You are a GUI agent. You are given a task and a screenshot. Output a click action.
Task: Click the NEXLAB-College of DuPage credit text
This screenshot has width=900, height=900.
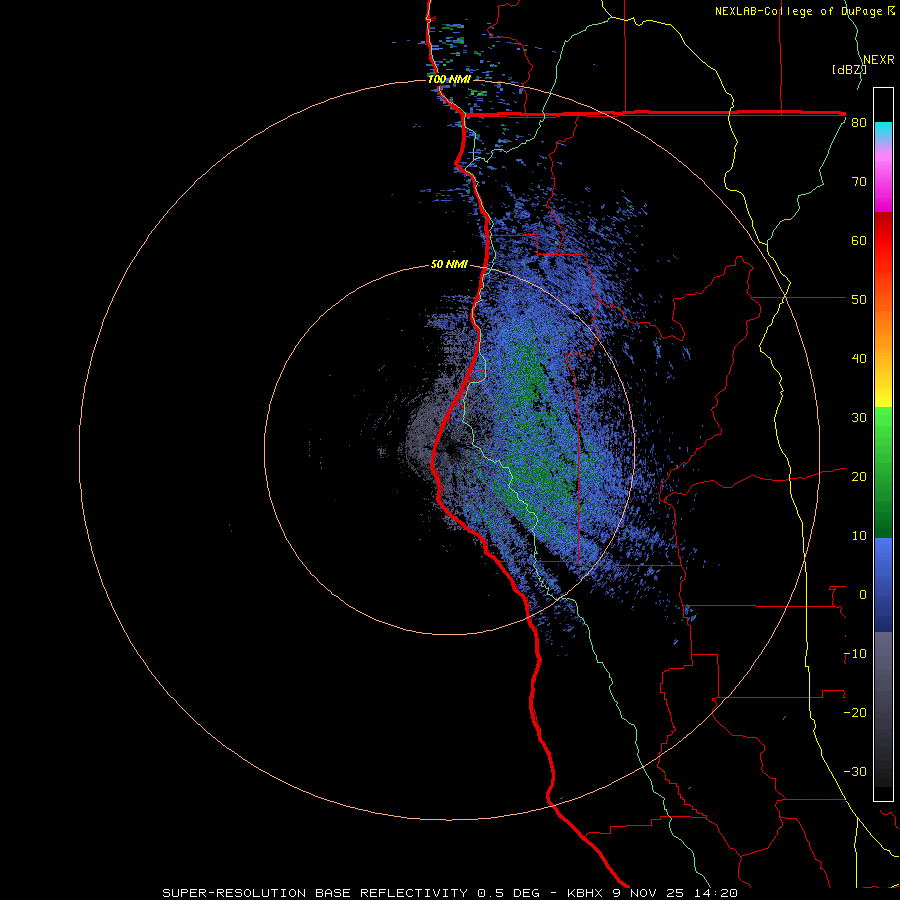coord(798,11)
